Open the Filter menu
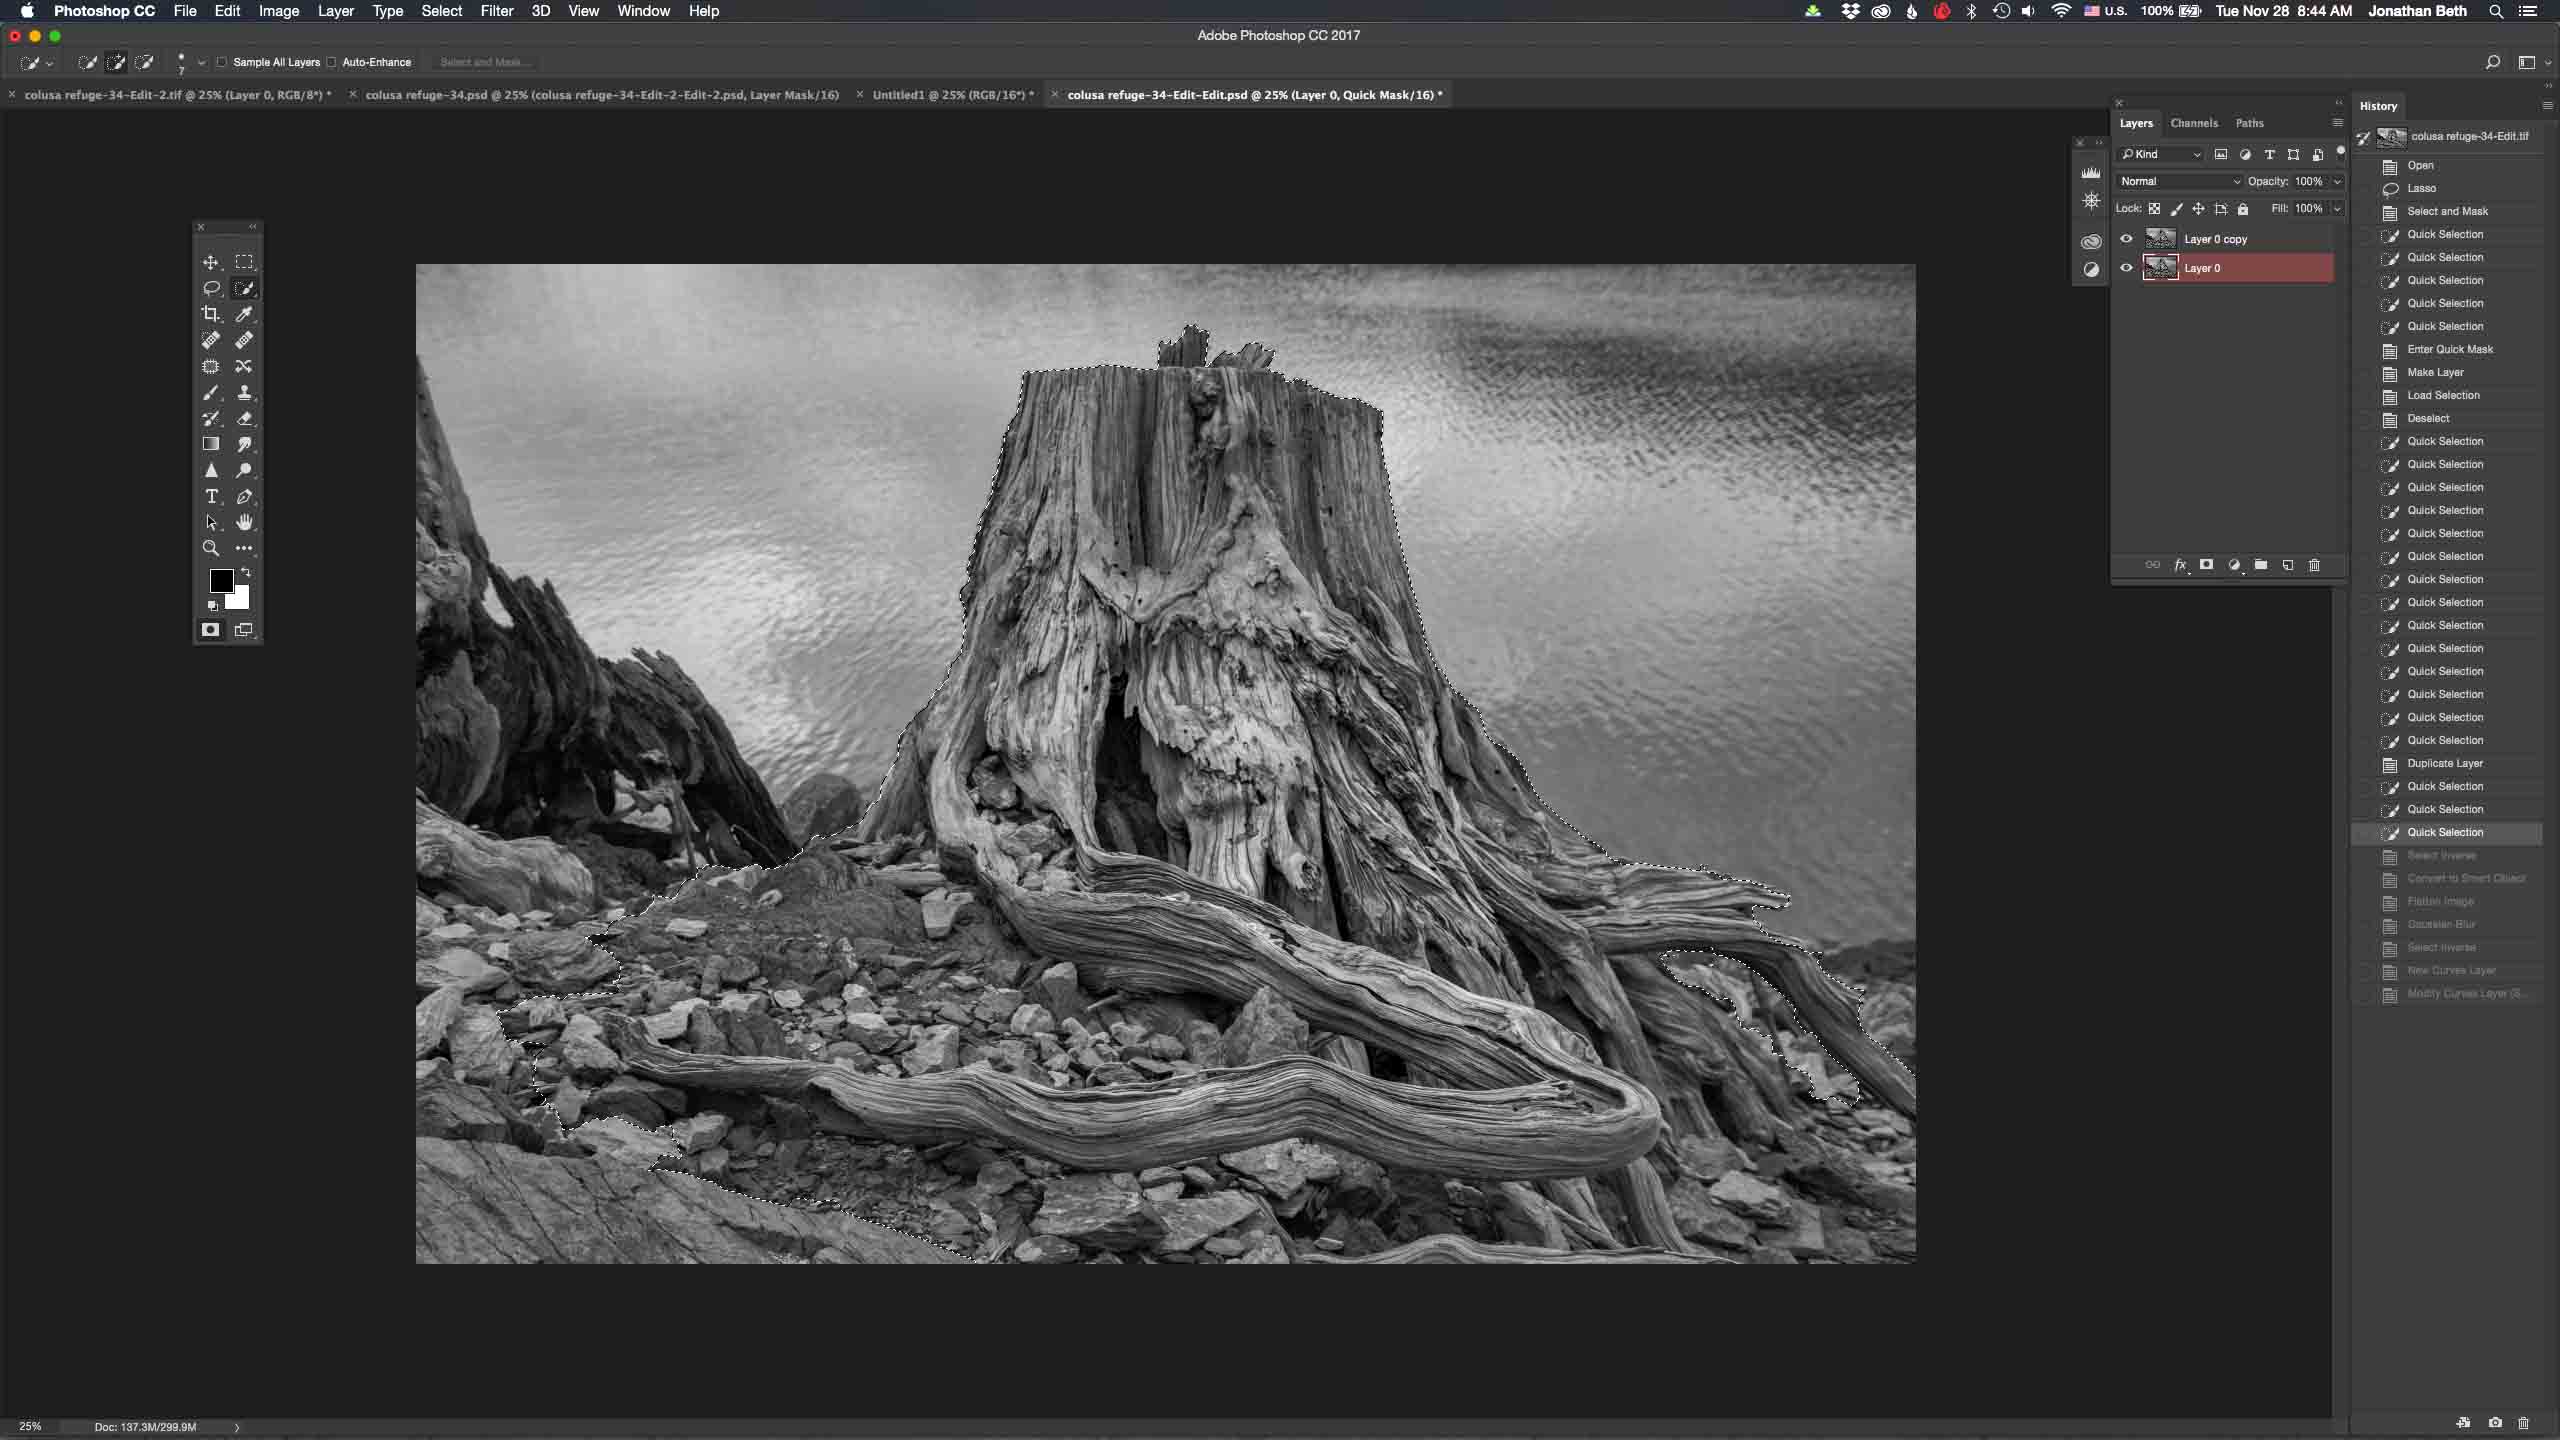Viewport: 2560px width, 1440px height. click(x=496, y=11)
